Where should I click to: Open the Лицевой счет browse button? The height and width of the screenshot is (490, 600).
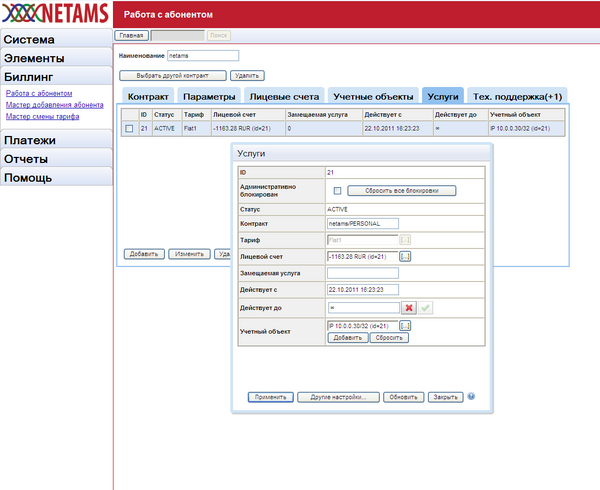point(405,257)
